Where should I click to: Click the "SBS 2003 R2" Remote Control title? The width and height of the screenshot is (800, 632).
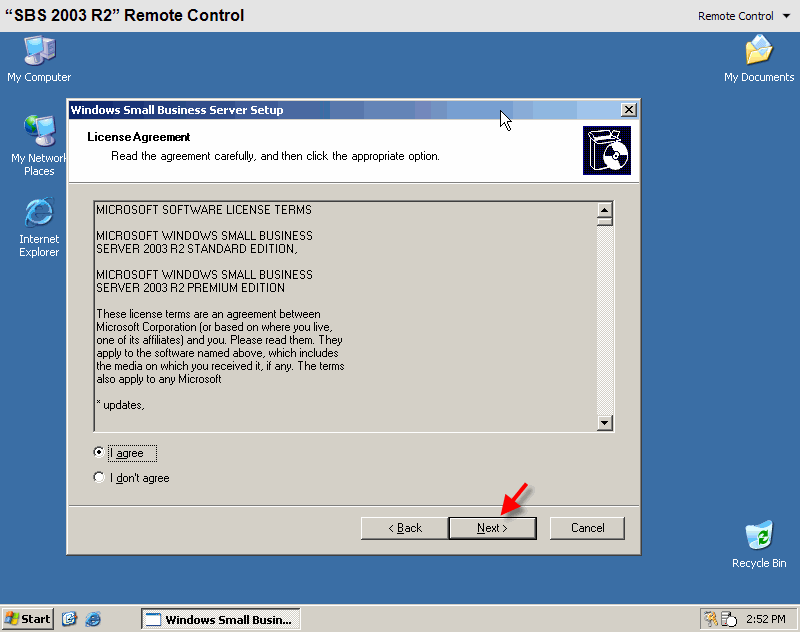(124, 15)
